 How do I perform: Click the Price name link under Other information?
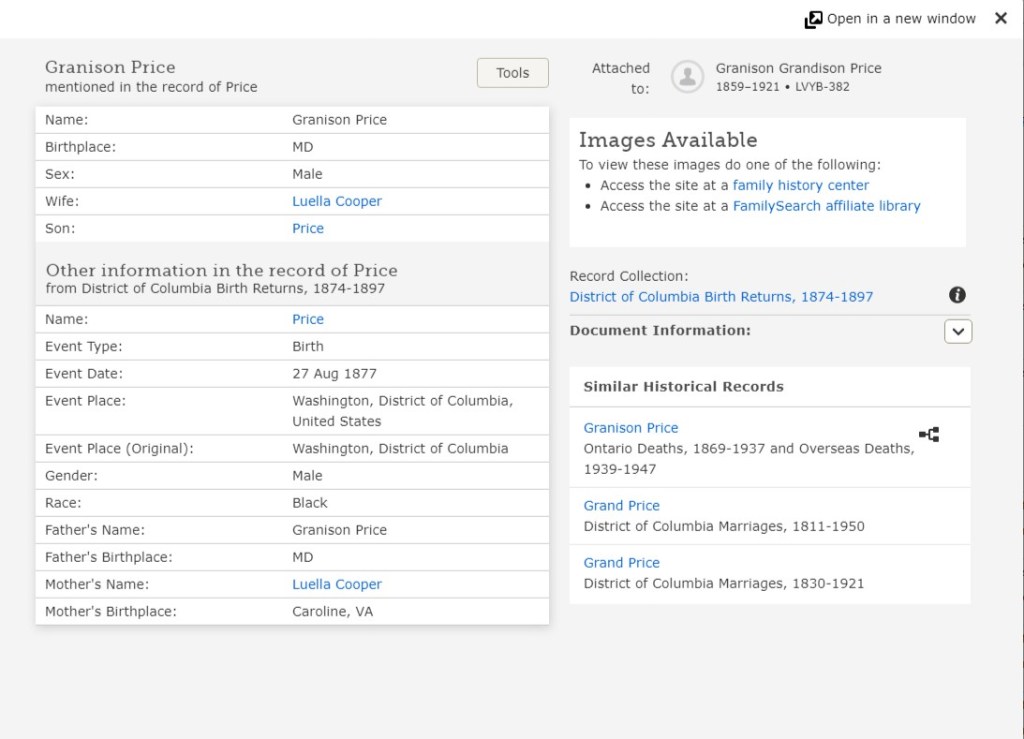pos(308,319)
